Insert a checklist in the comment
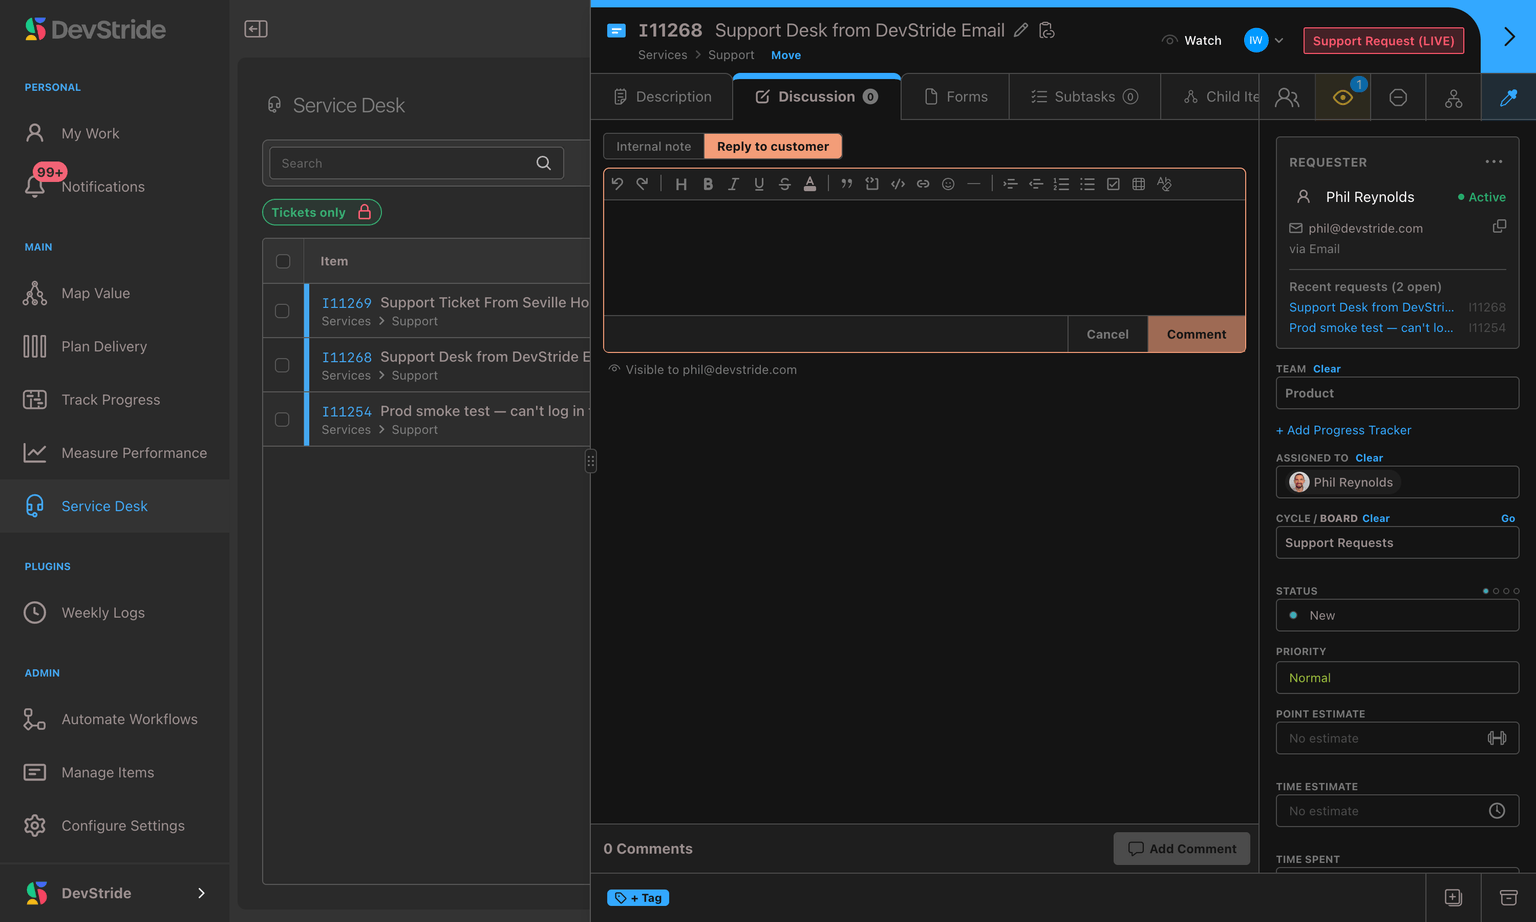This screenshot has width=1536, height=922. (x=1113, y=184)
